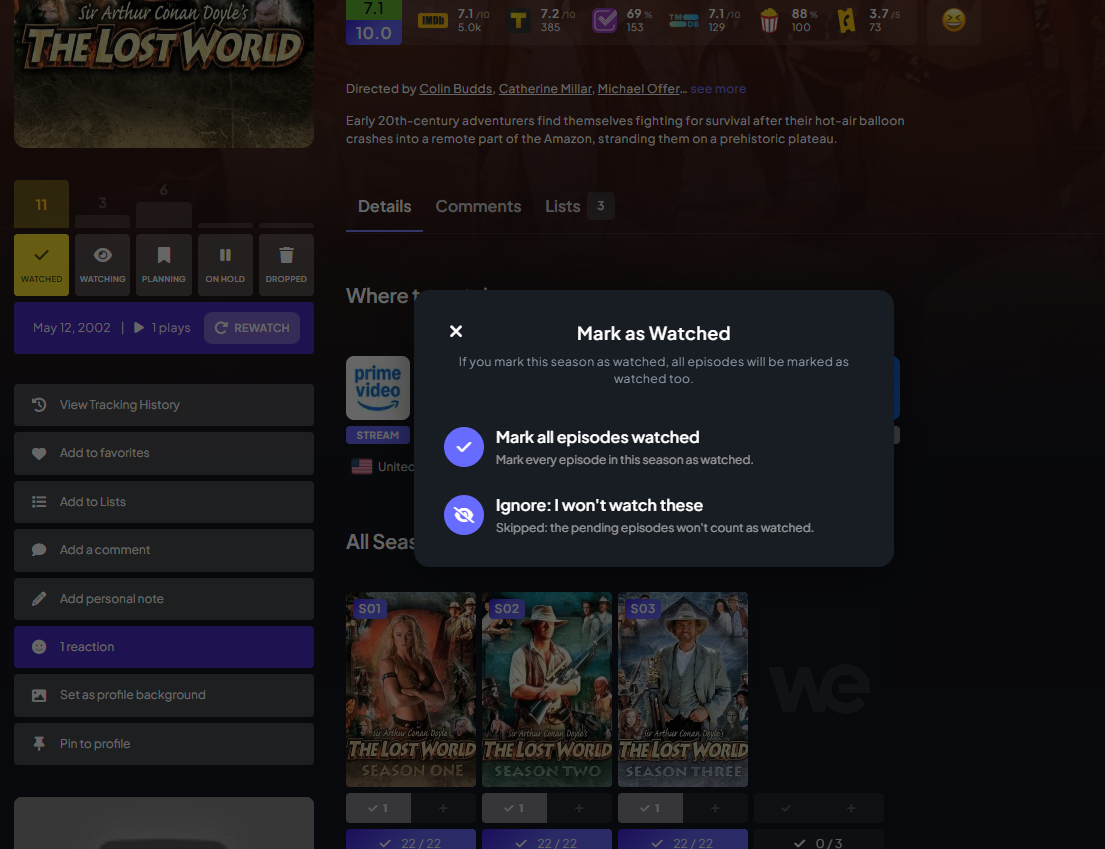Screen dimensions: 1105x849
Task: Click the Rewatch button
Action: pyautogui.click(x=252, y=328)
